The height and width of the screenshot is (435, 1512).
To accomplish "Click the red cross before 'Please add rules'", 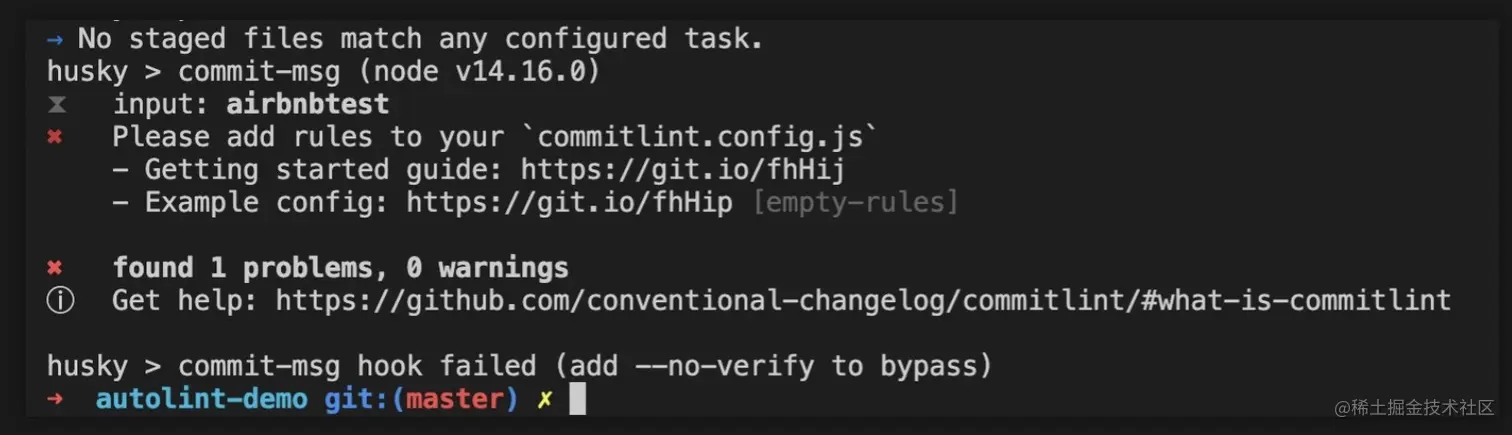I will [55, 137].
